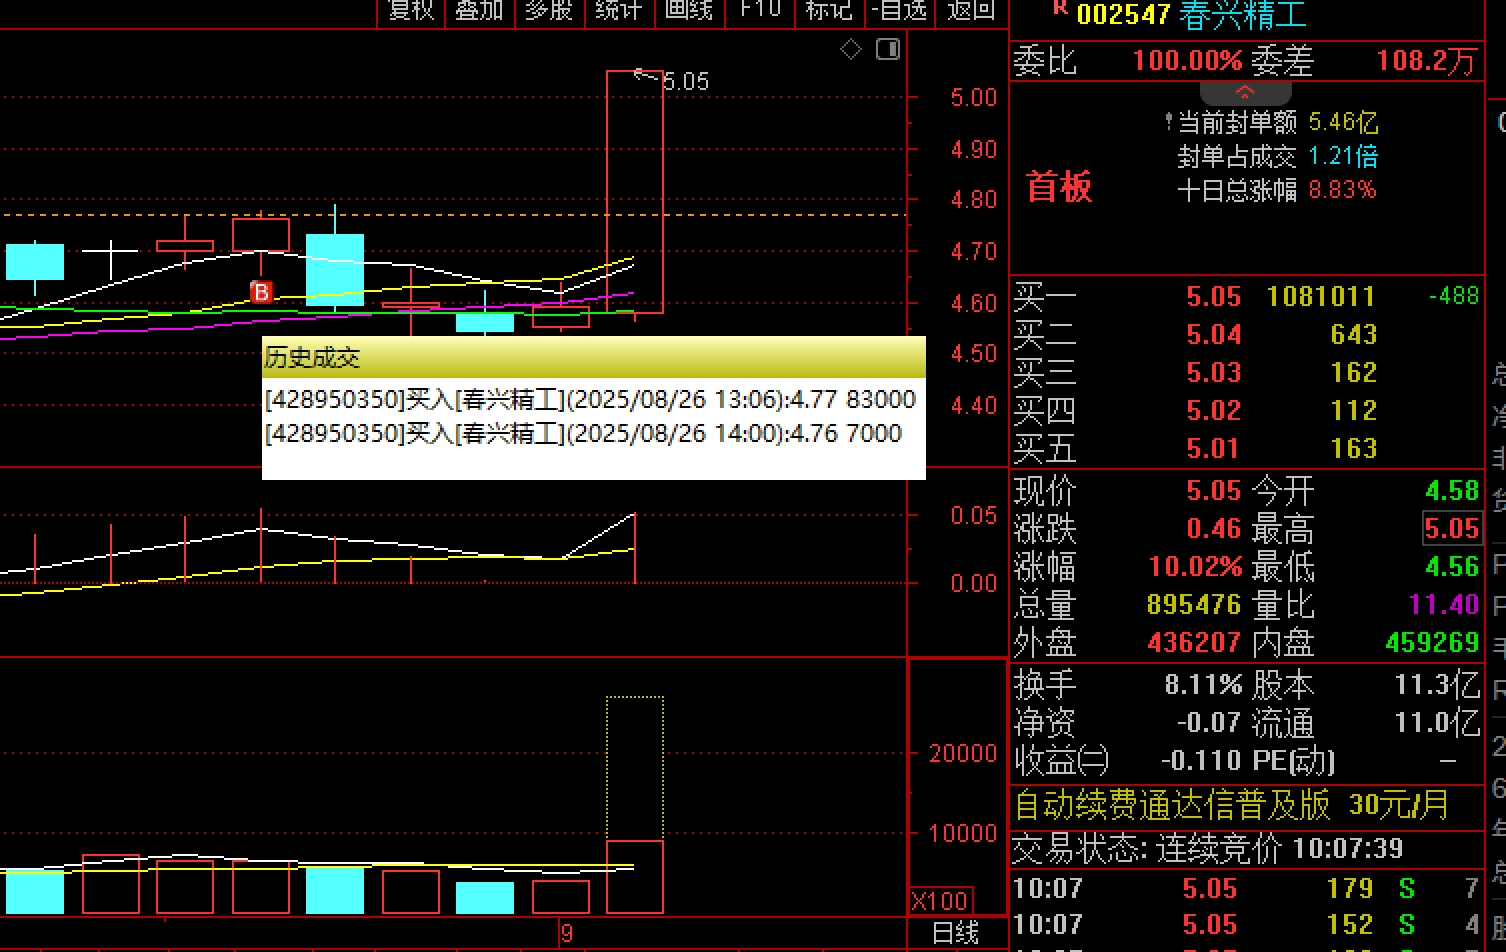Viewport: 1506px width, 952px height.
Task: Click the 日线 period label
Action: point(955,933)
